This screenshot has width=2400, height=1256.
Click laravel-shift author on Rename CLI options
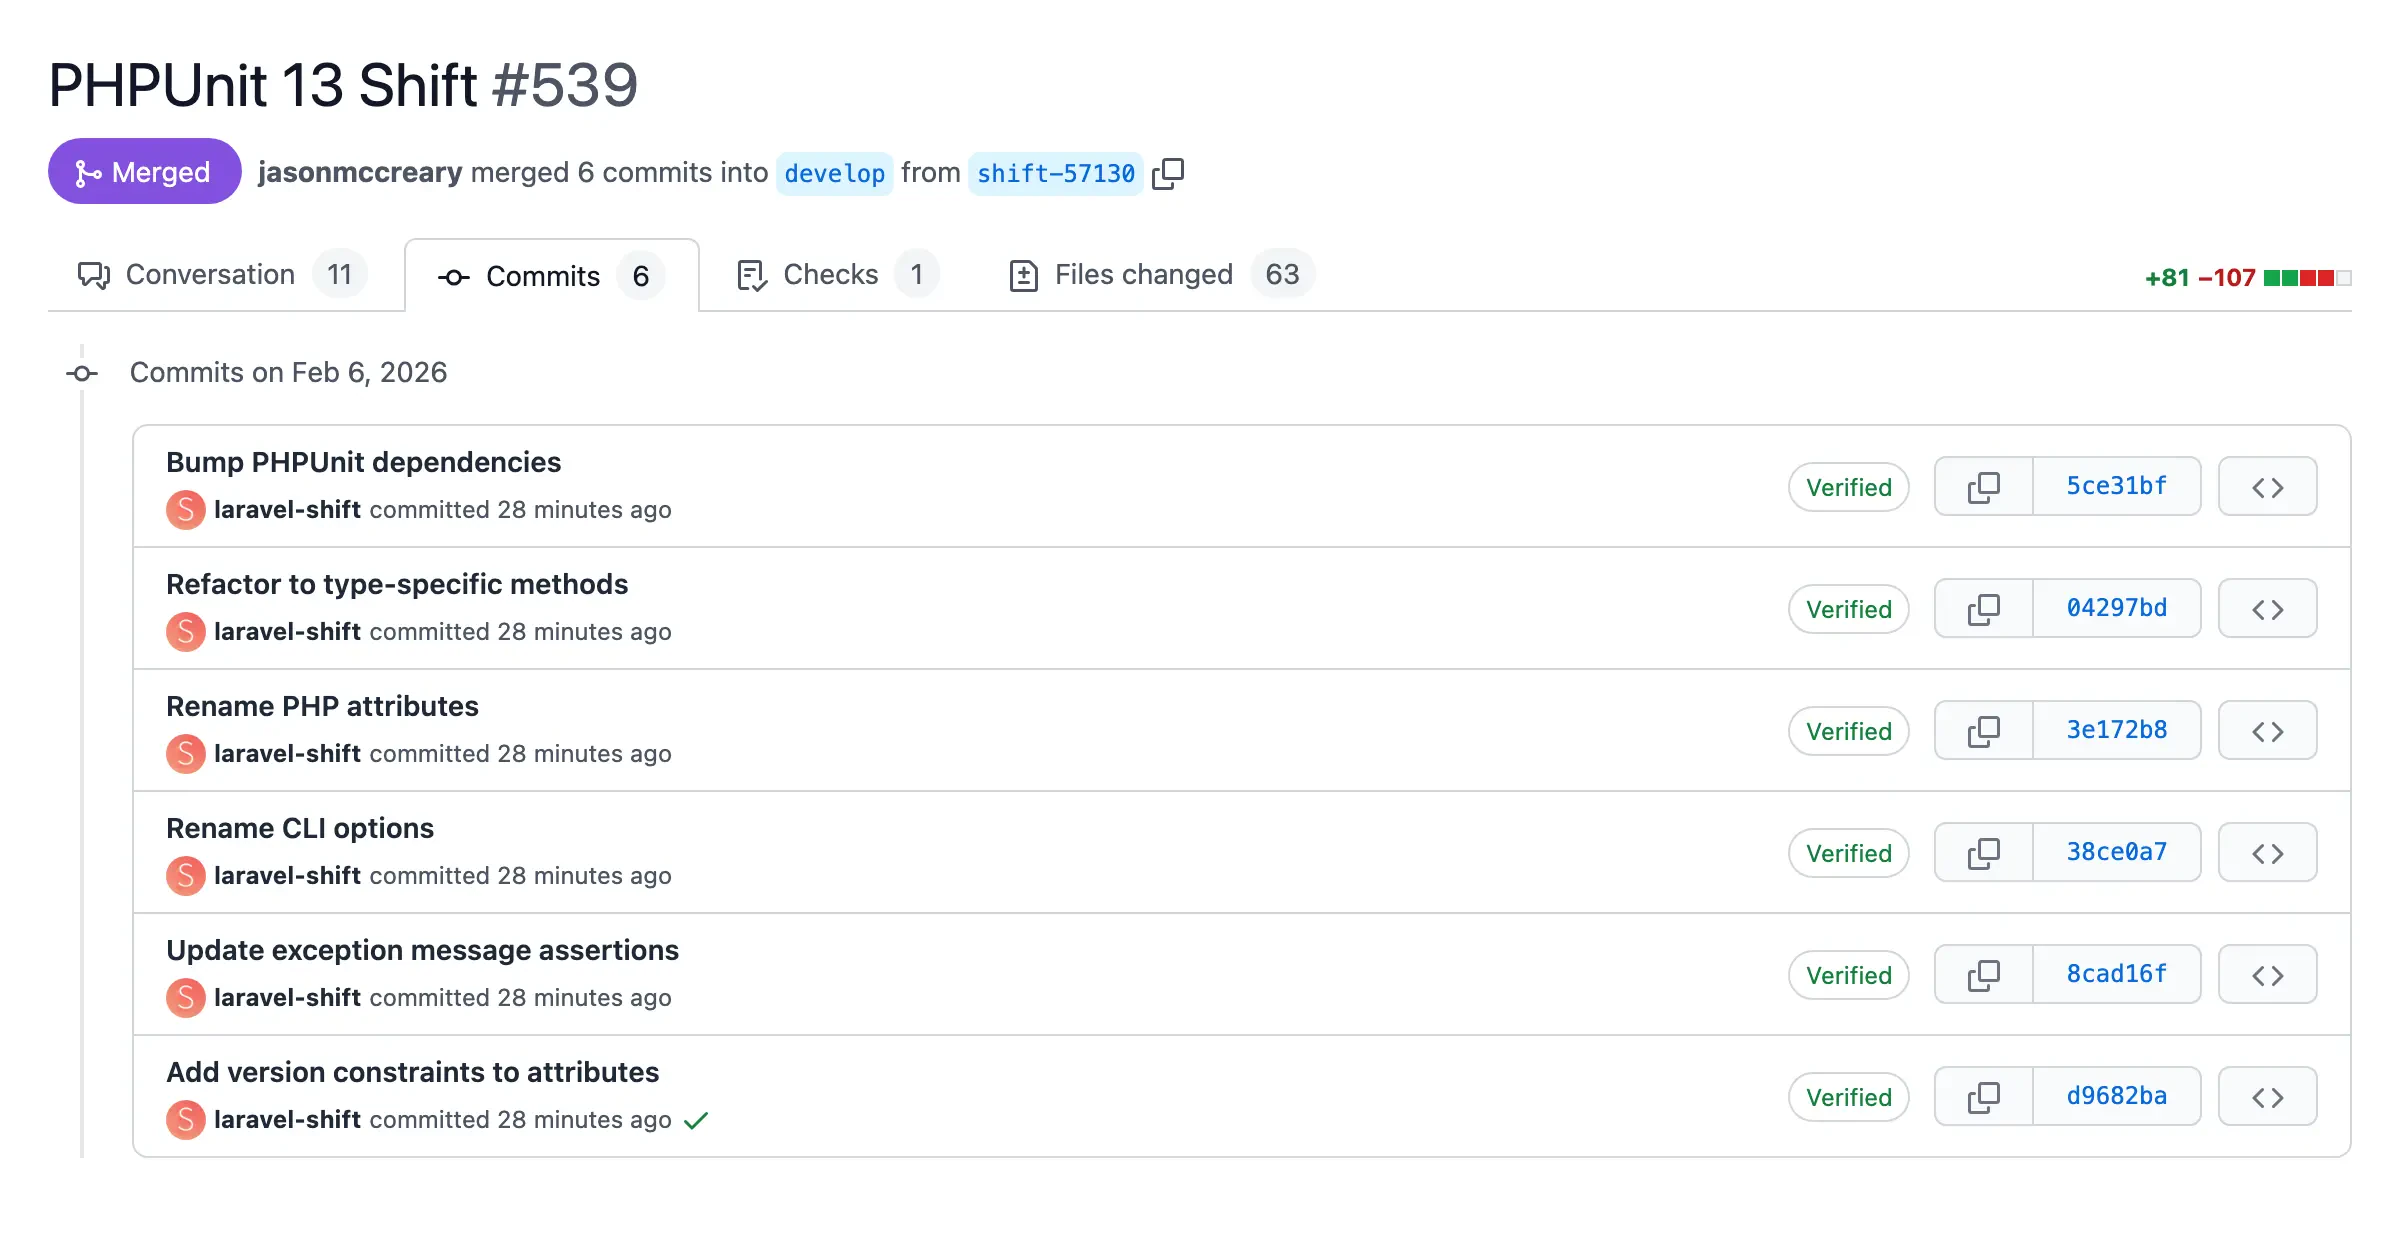pos(287,876)
